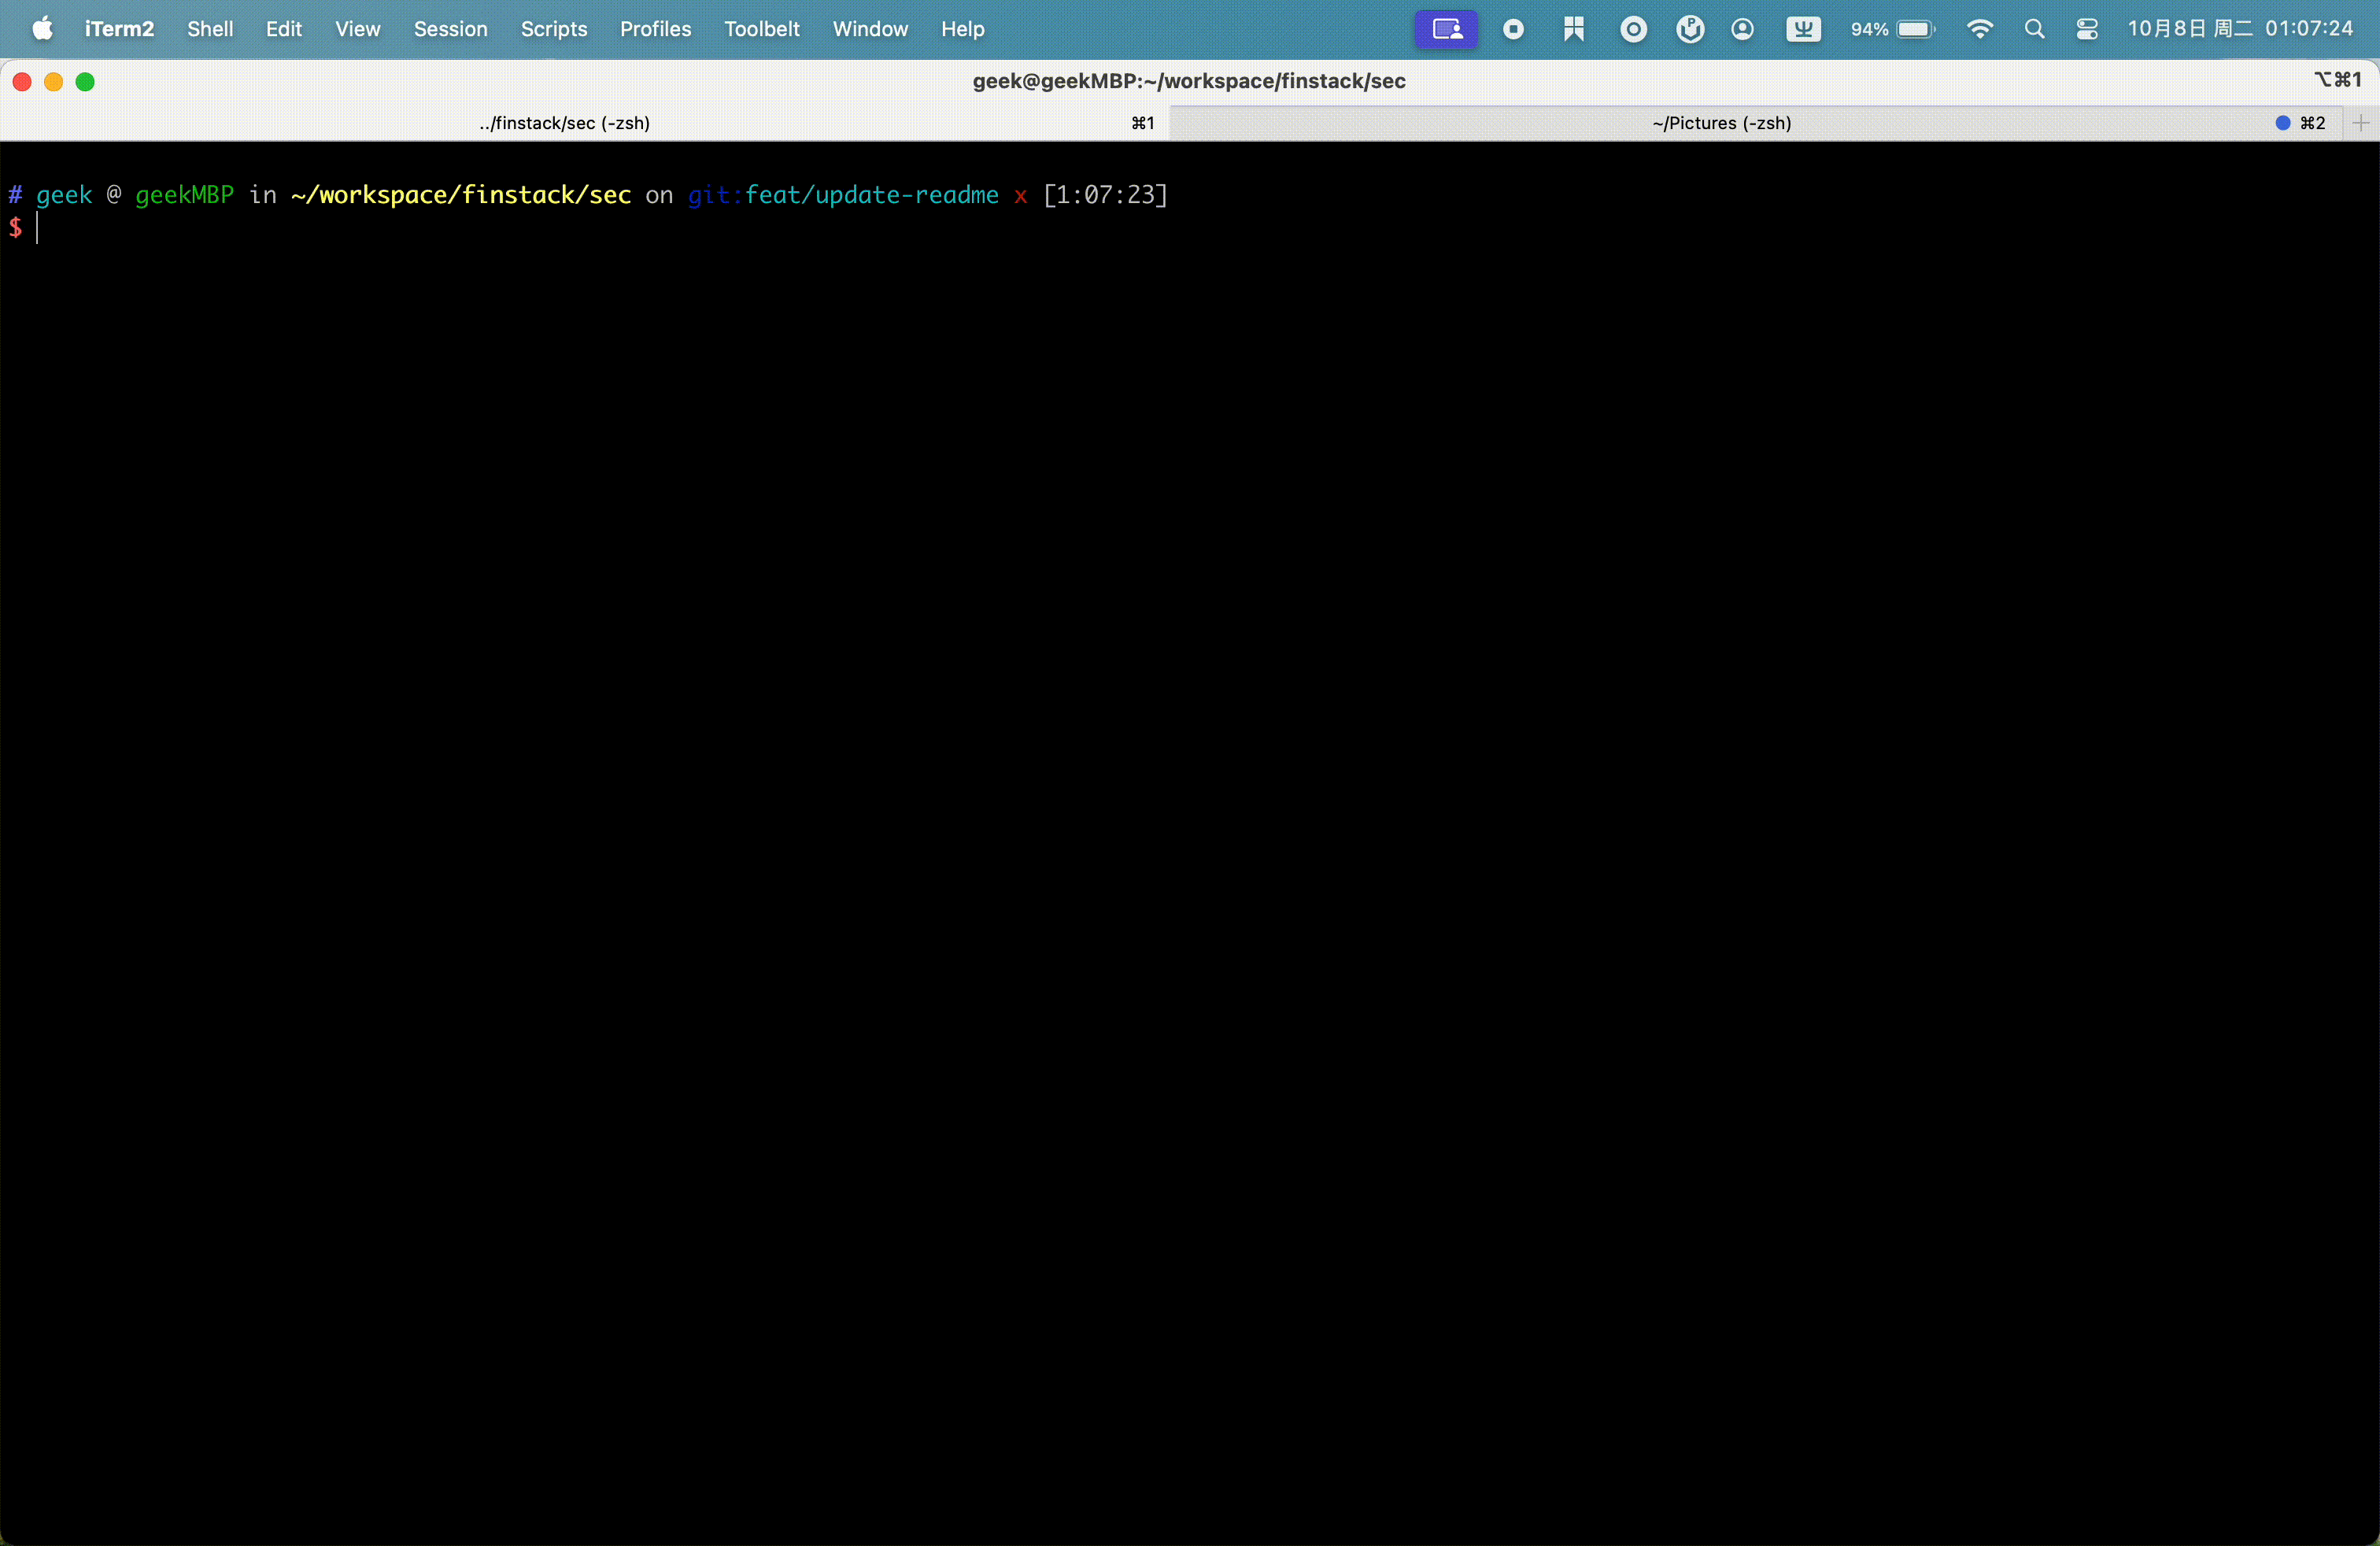Open the Shell menu

click(210, 29)
